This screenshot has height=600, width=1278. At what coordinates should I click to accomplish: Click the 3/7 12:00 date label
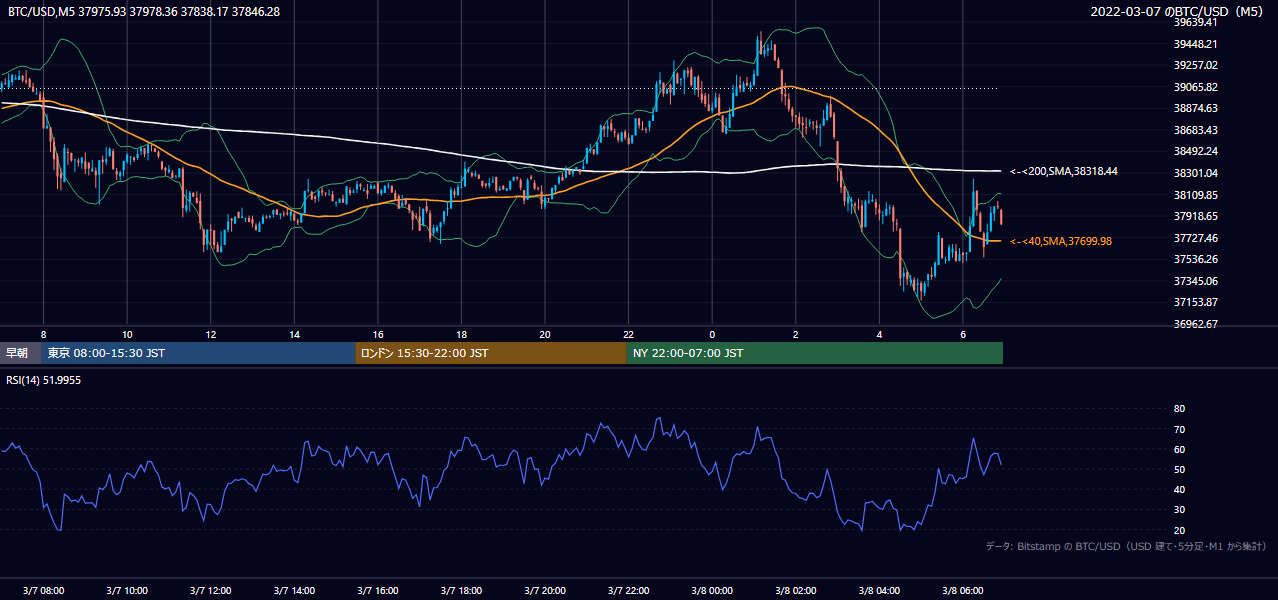(211, 591)
